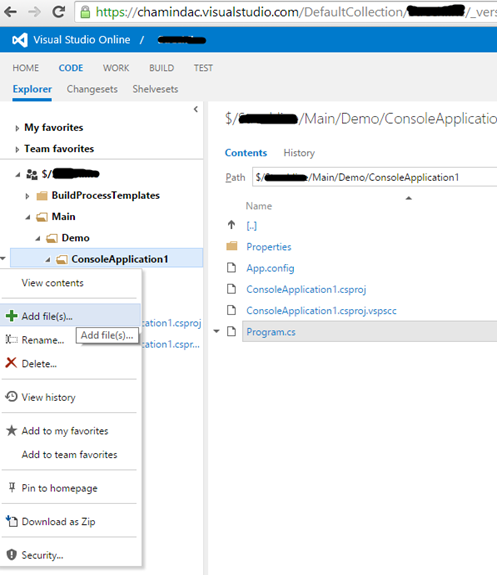Click the ConsoleApplication1 folder icon in tree
Viewport: 497px width, 575px height.
[62, 260]
